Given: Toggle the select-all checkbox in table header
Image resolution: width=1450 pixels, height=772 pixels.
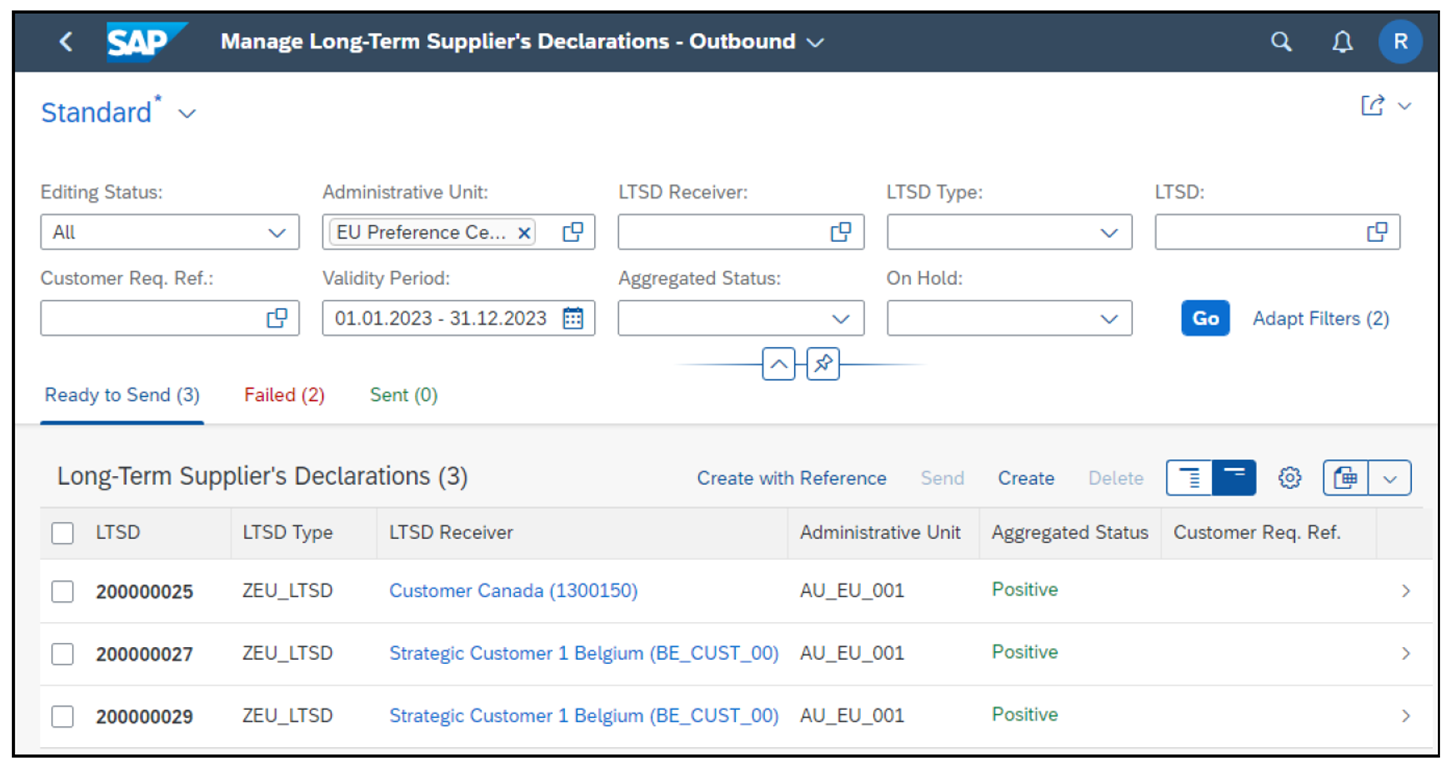Looking at the screenshot, I should coord(62,533).
